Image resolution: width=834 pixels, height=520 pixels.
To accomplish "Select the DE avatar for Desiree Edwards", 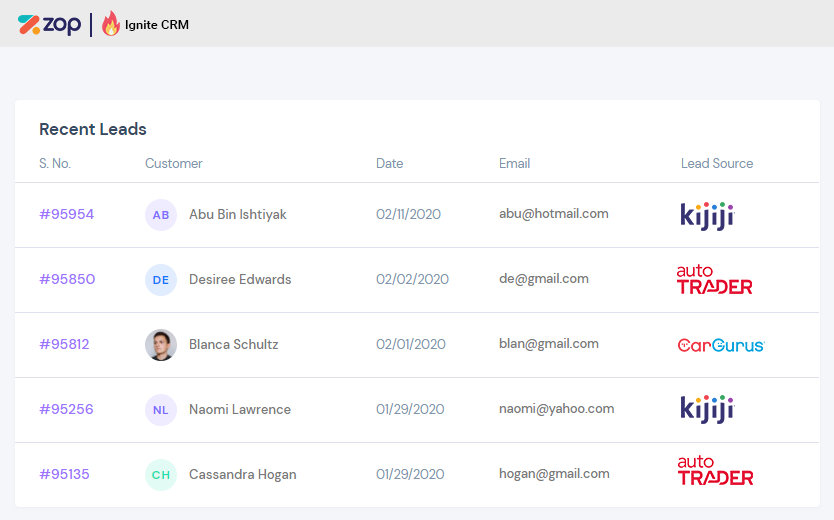I will pyautogui.click(x=161, y=280).
